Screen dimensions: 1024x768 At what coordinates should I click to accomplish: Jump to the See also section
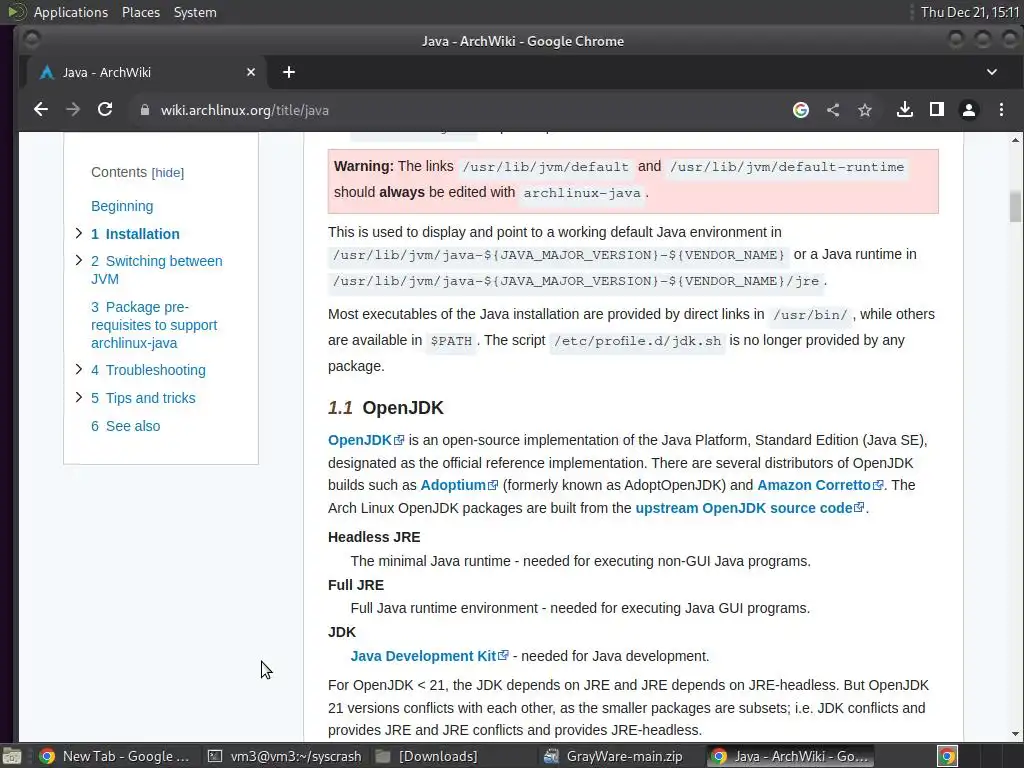pos(125,426)
